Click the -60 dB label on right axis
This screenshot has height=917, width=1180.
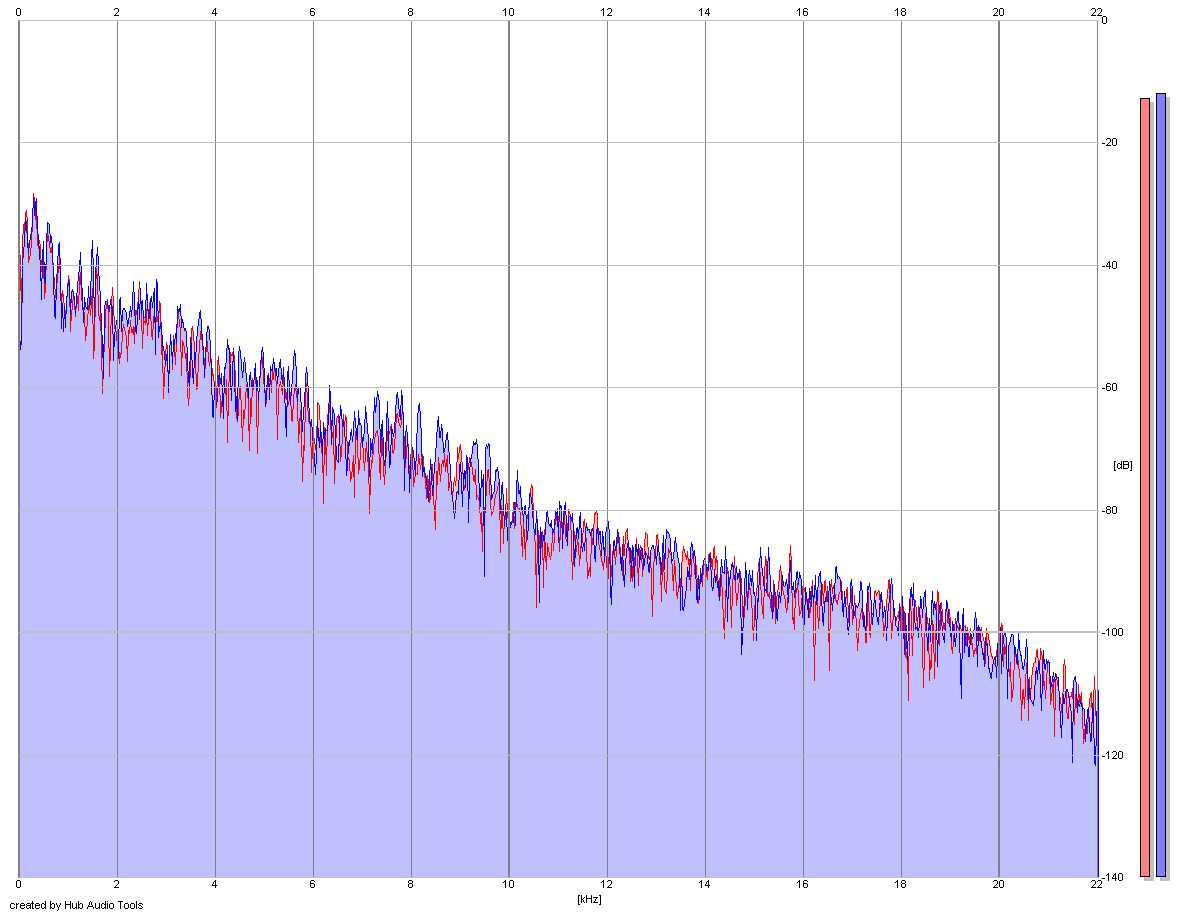pos(1110,387)
